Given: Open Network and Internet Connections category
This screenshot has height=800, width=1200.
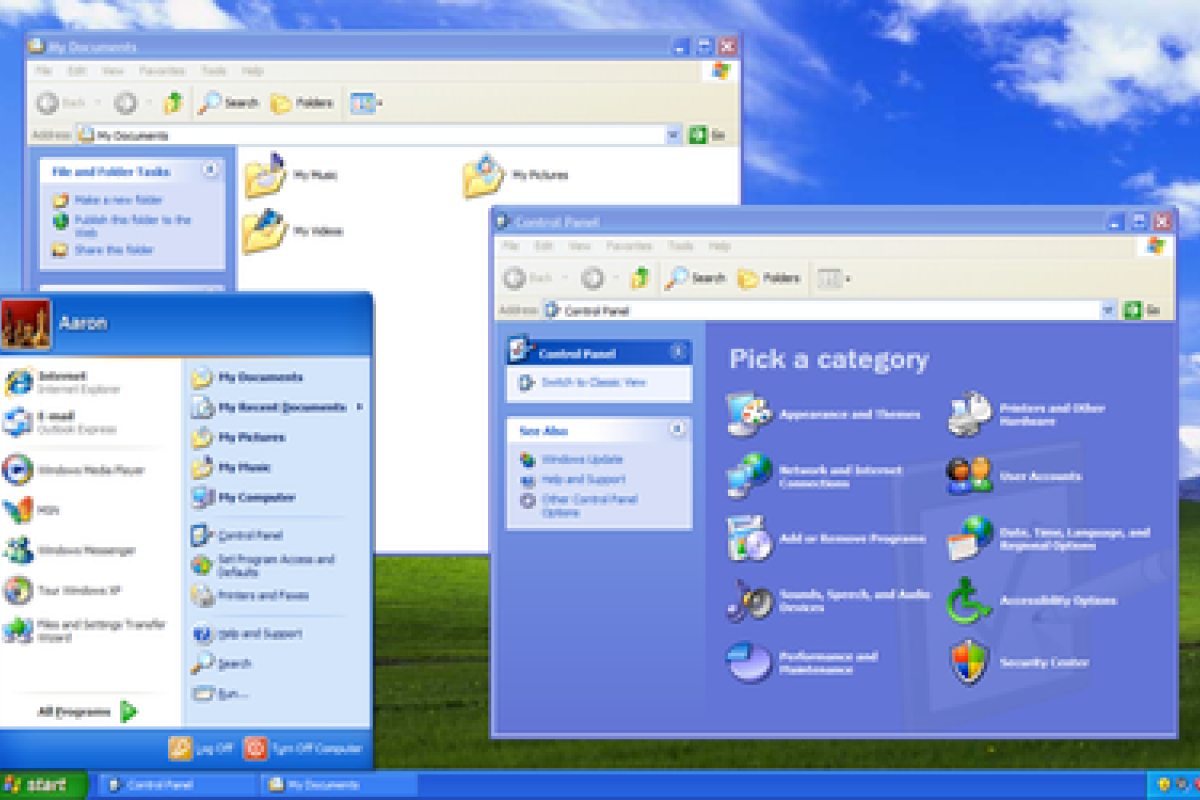Looking at the screenshot, I should click(x=839, y=476).
